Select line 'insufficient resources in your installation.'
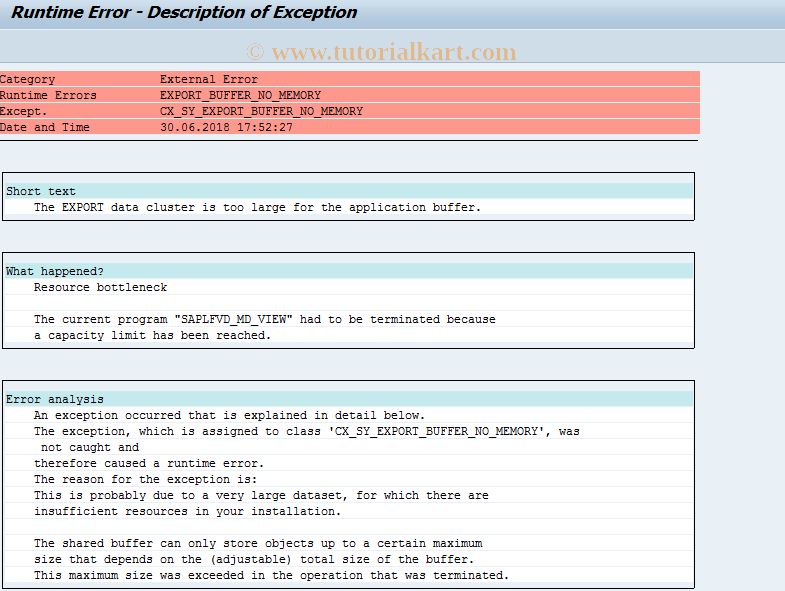Viewport: 785px width, 591px height. click(x=187, y=512)
